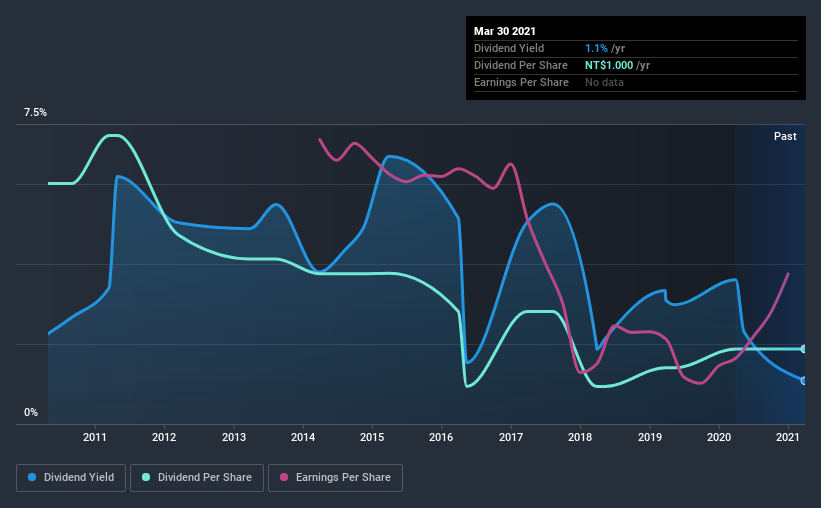Click the 2012 x-axis label

click(164, 437)
